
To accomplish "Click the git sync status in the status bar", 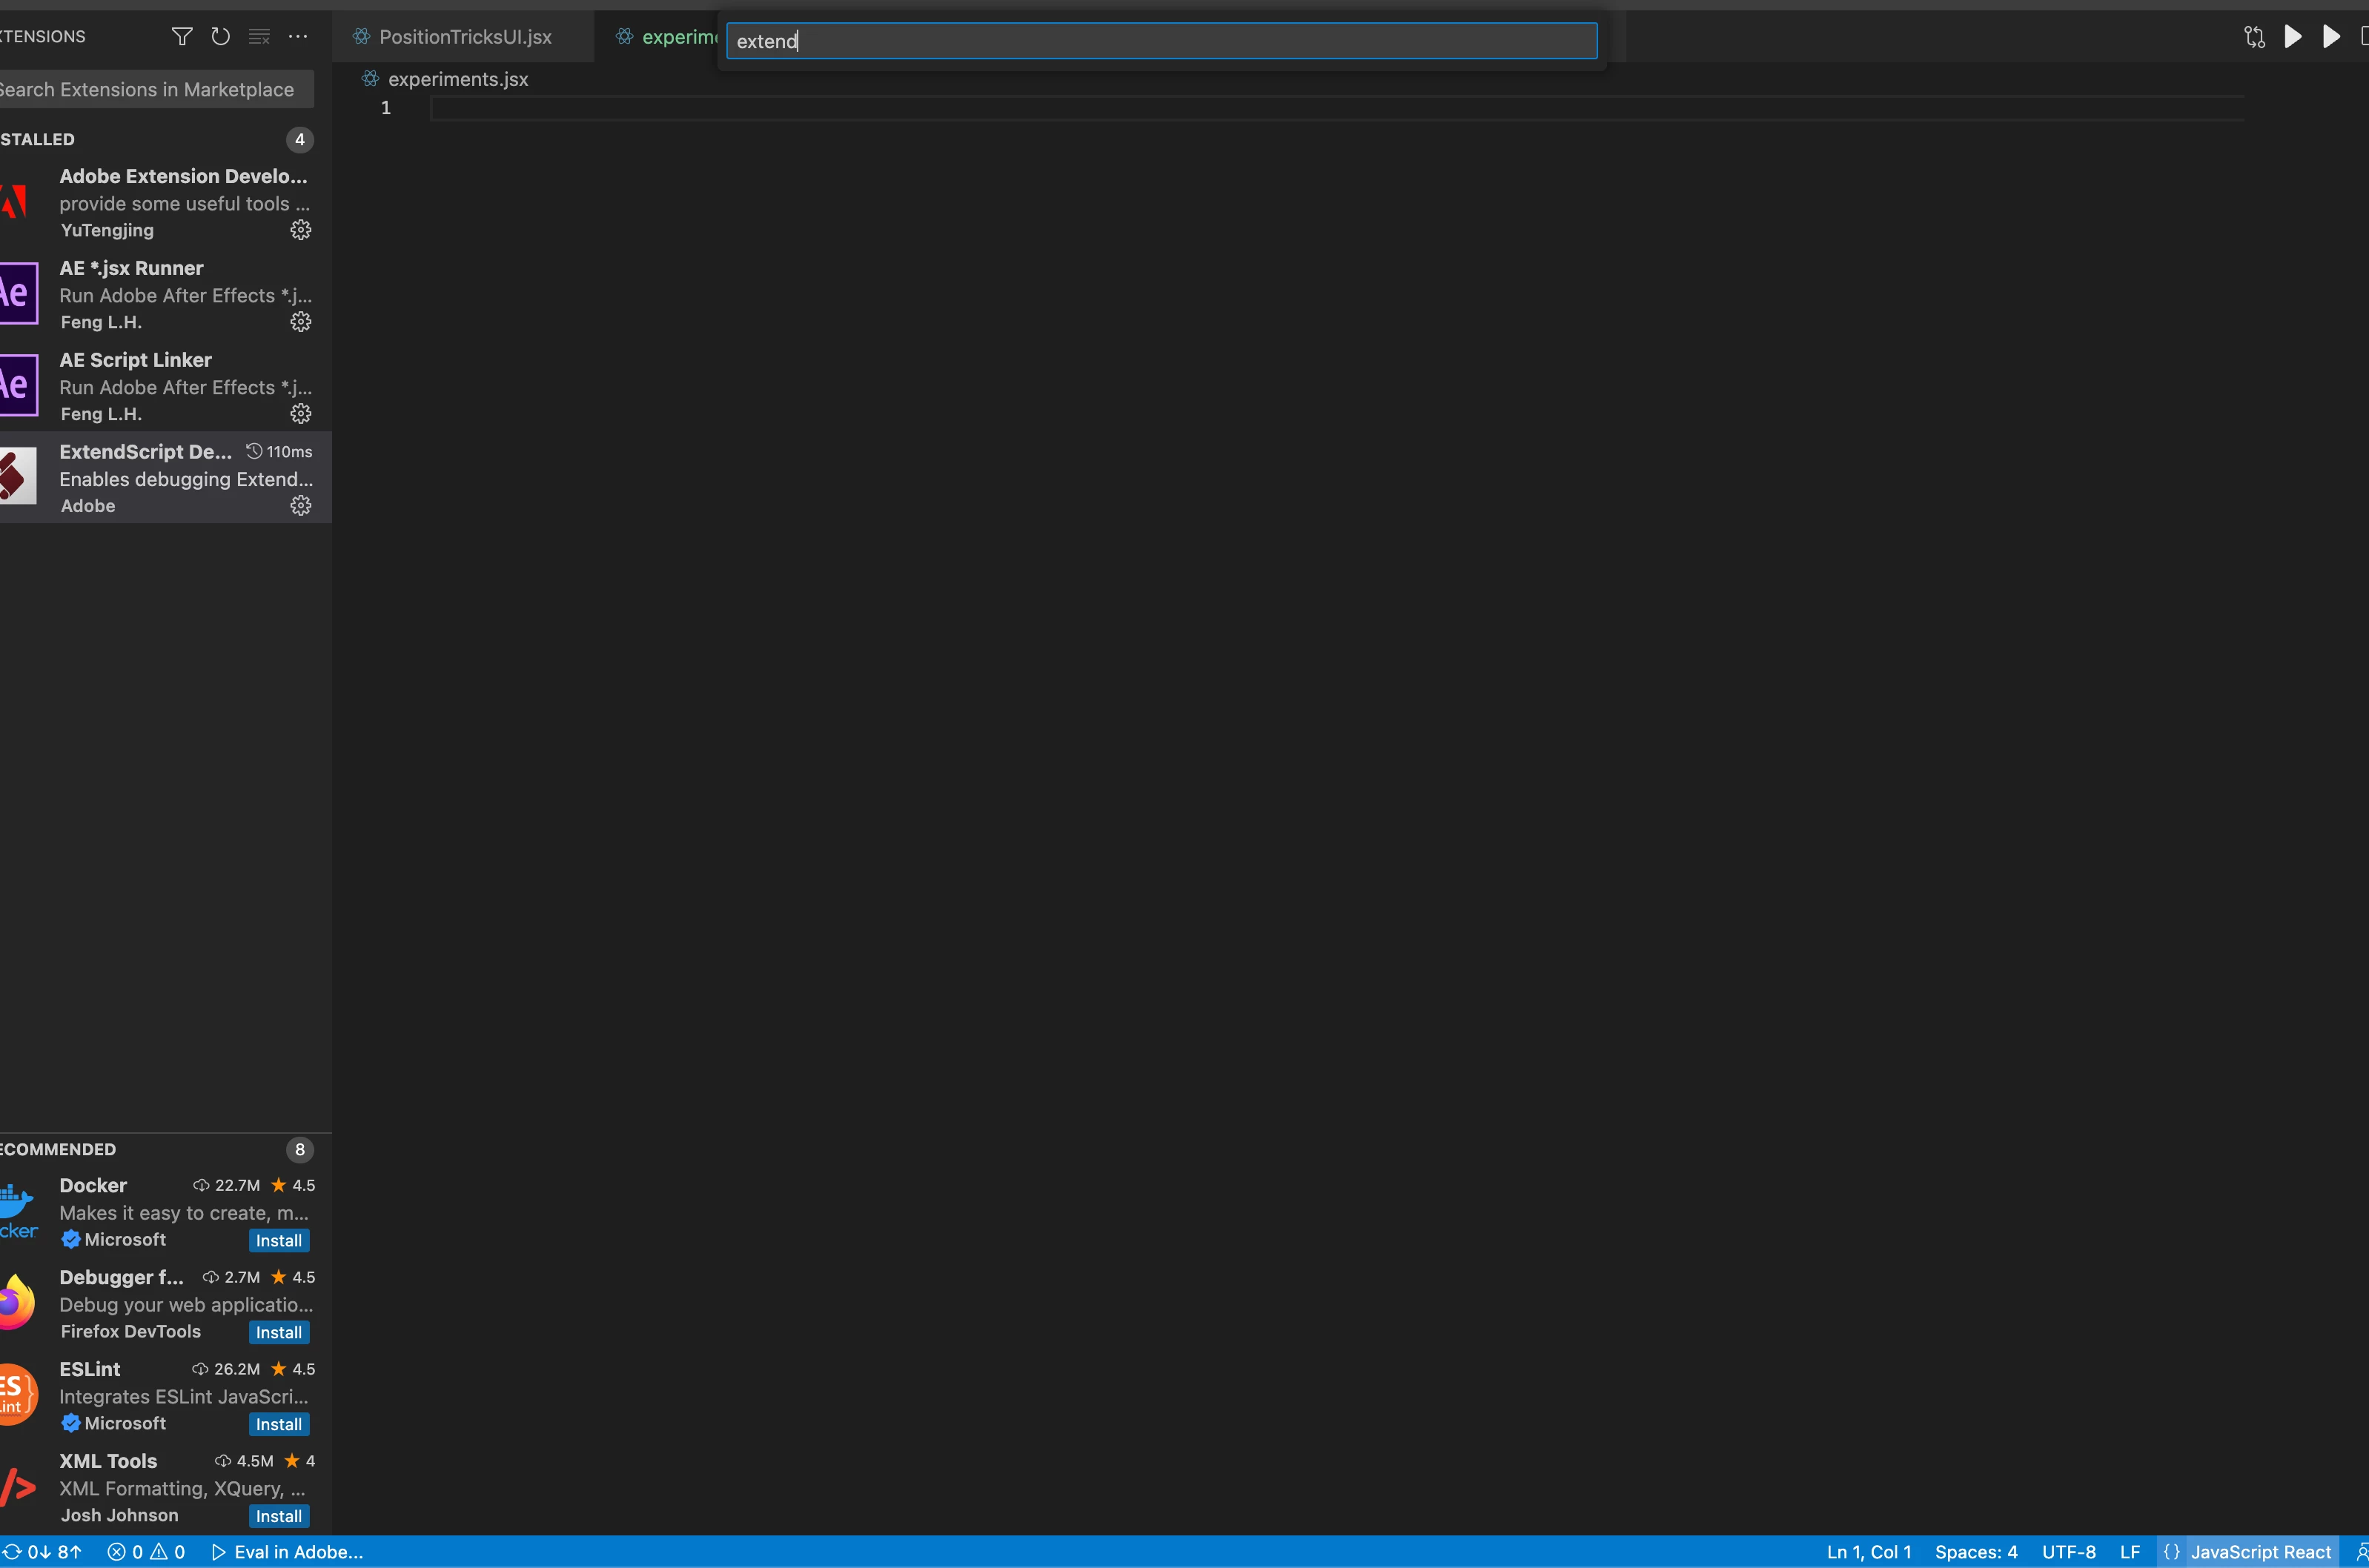I will click(x=42, y=1552).
